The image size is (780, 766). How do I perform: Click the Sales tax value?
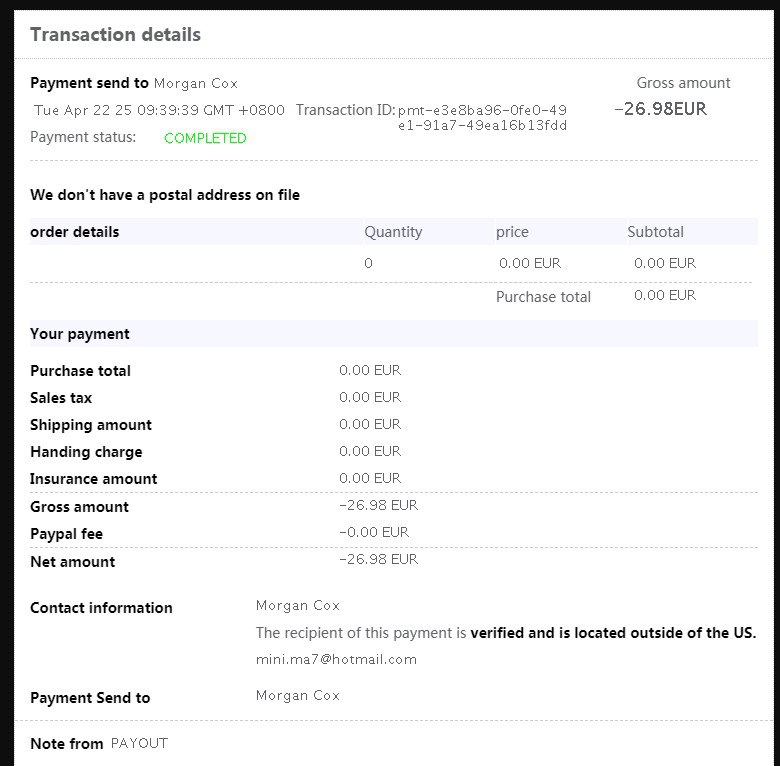click(370, 397)
